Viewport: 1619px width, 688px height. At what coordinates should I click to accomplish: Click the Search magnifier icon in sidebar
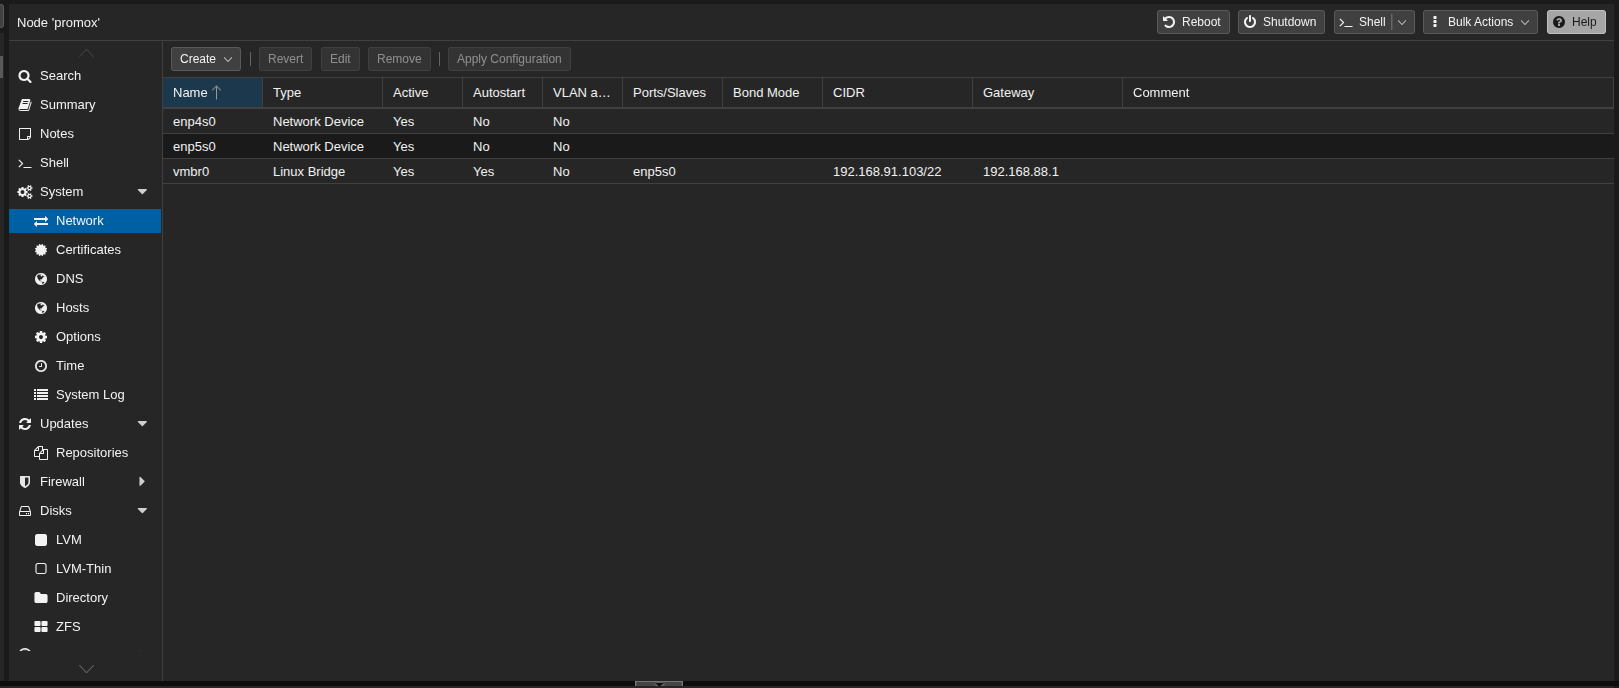[x=25, y=76]
